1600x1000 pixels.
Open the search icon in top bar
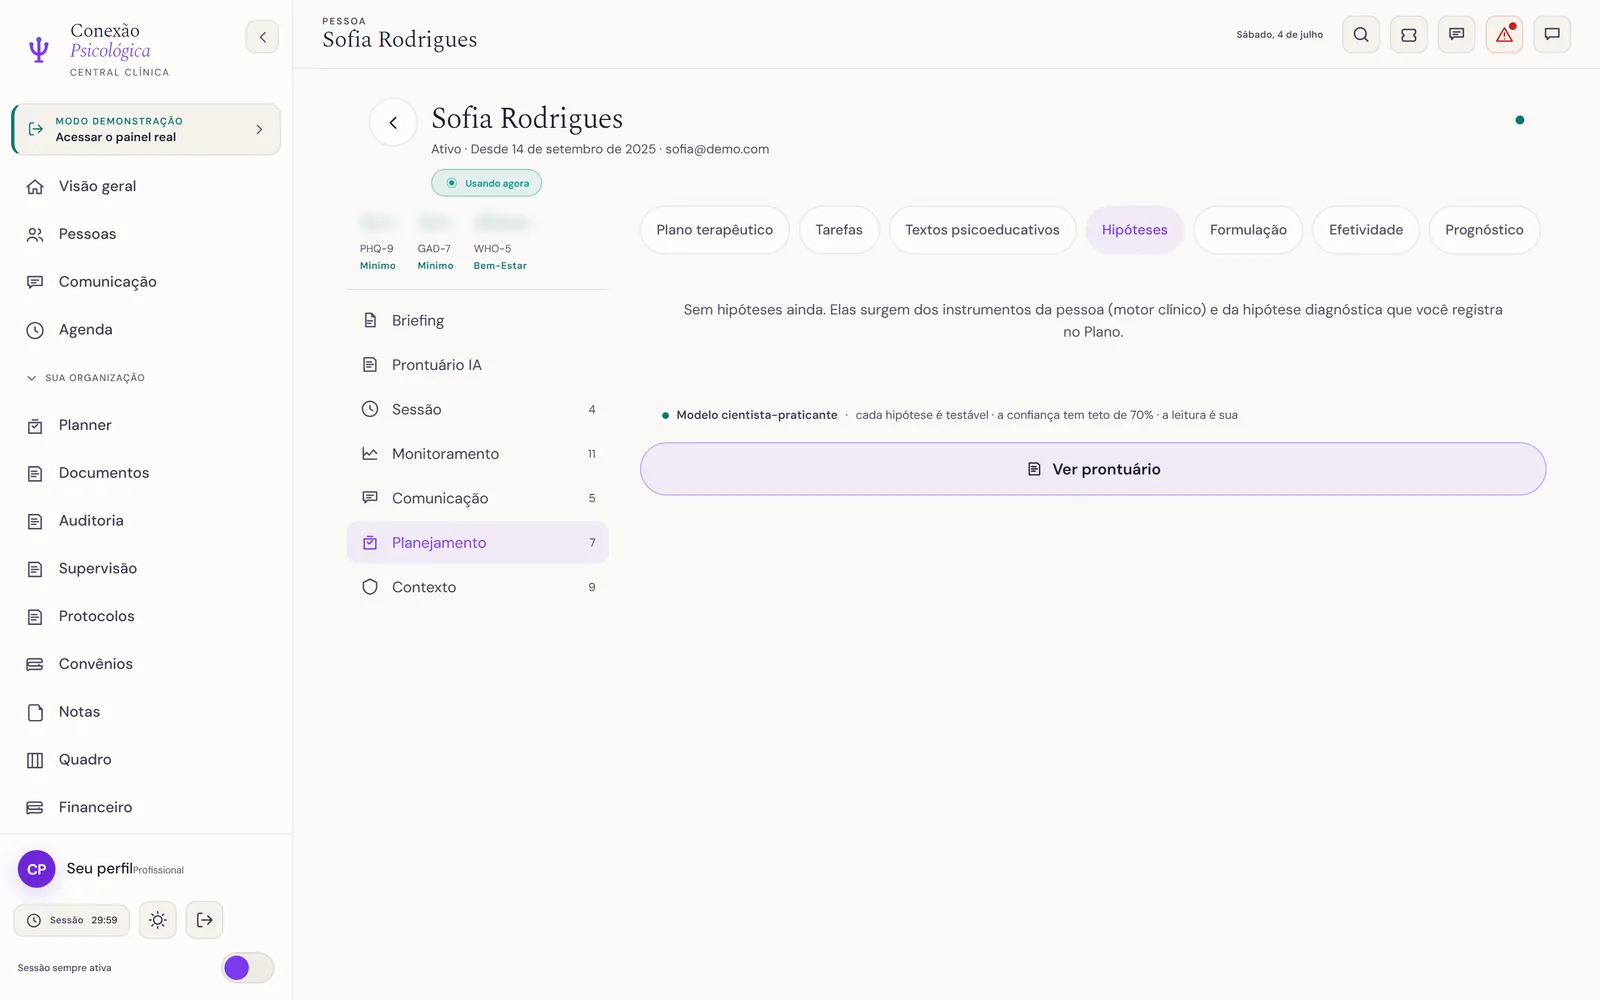point(1361,35)
